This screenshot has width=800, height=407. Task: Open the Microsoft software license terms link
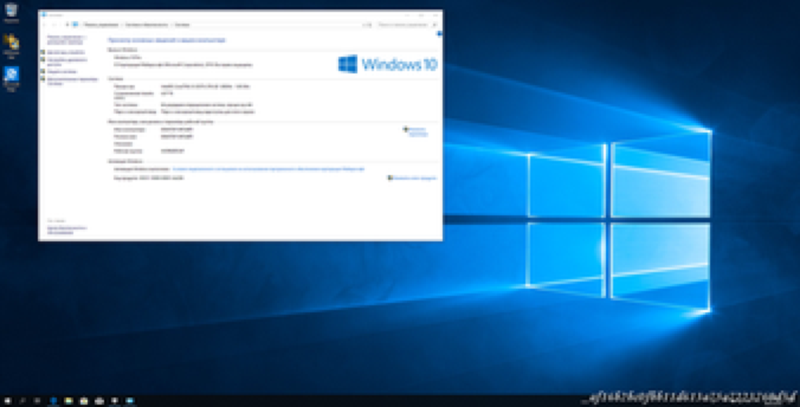[268, 169]
